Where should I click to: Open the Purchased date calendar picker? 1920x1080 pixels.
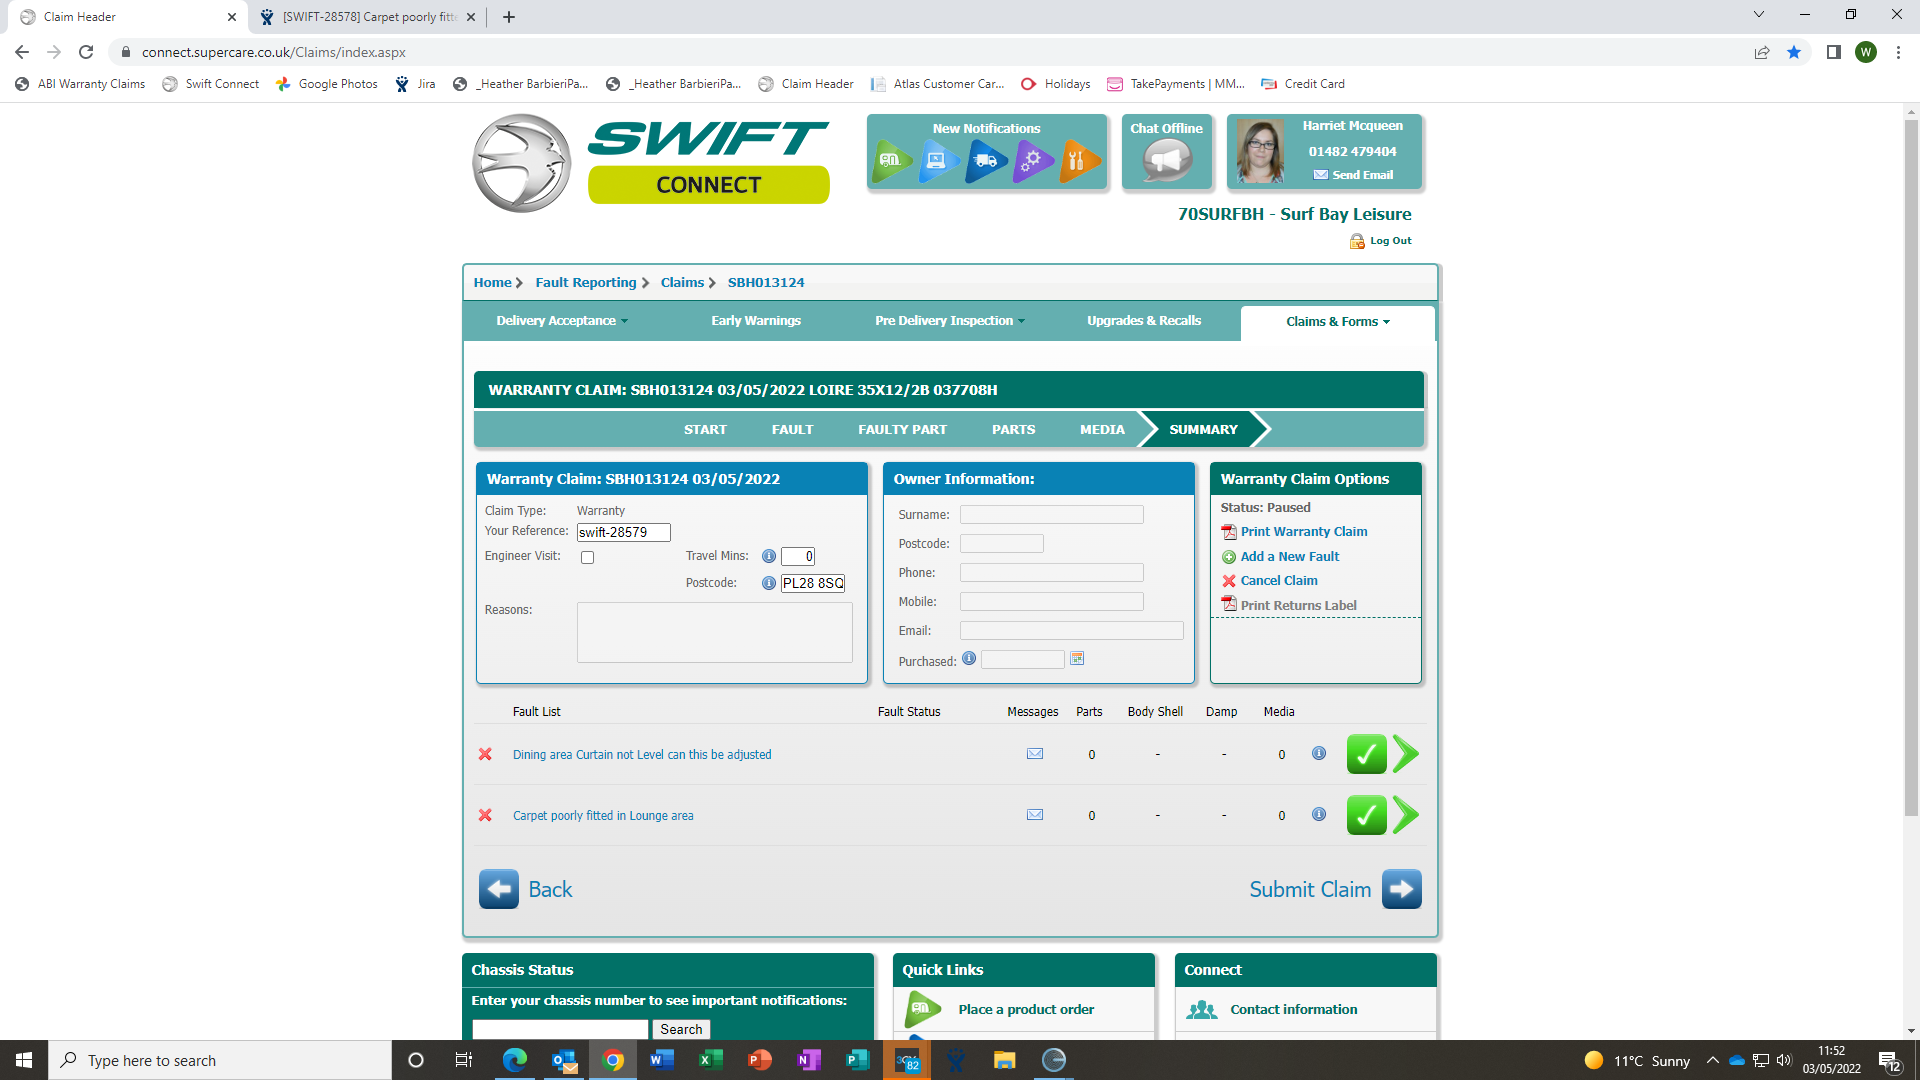click(1077, 659)
